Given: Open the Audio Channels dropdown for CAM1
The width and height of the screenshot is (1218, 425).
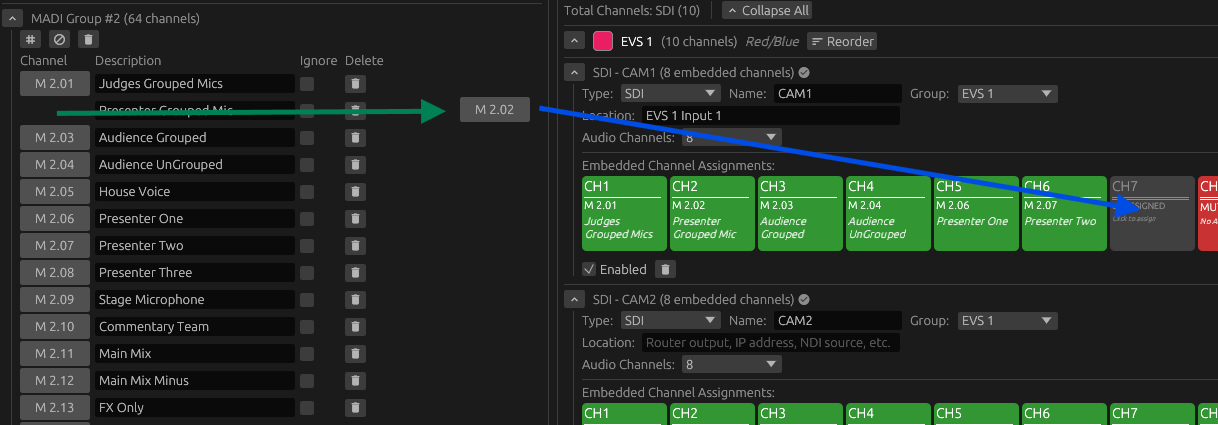Looking at the screenshot, I should tap(731, 138).
